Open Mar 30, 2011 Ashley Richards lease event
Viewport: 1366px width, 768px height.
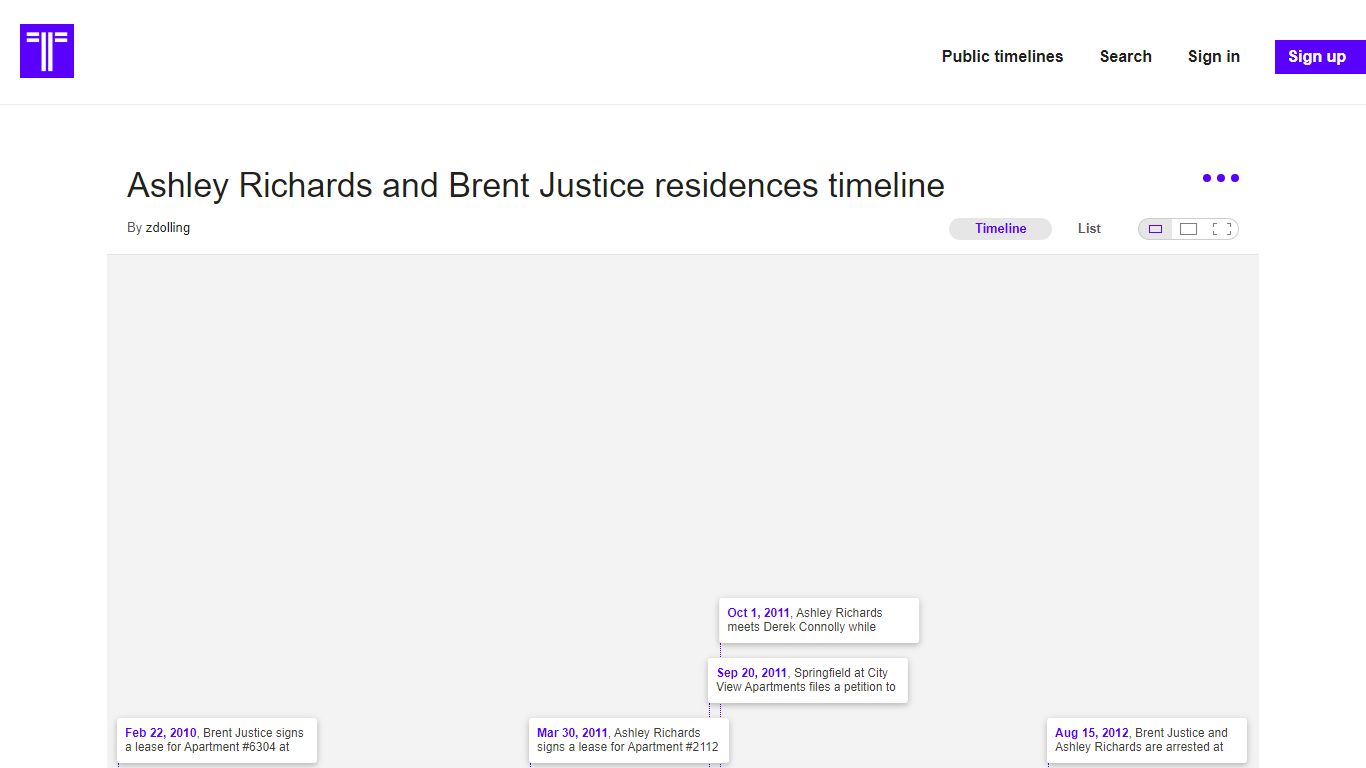pos(629,740)
